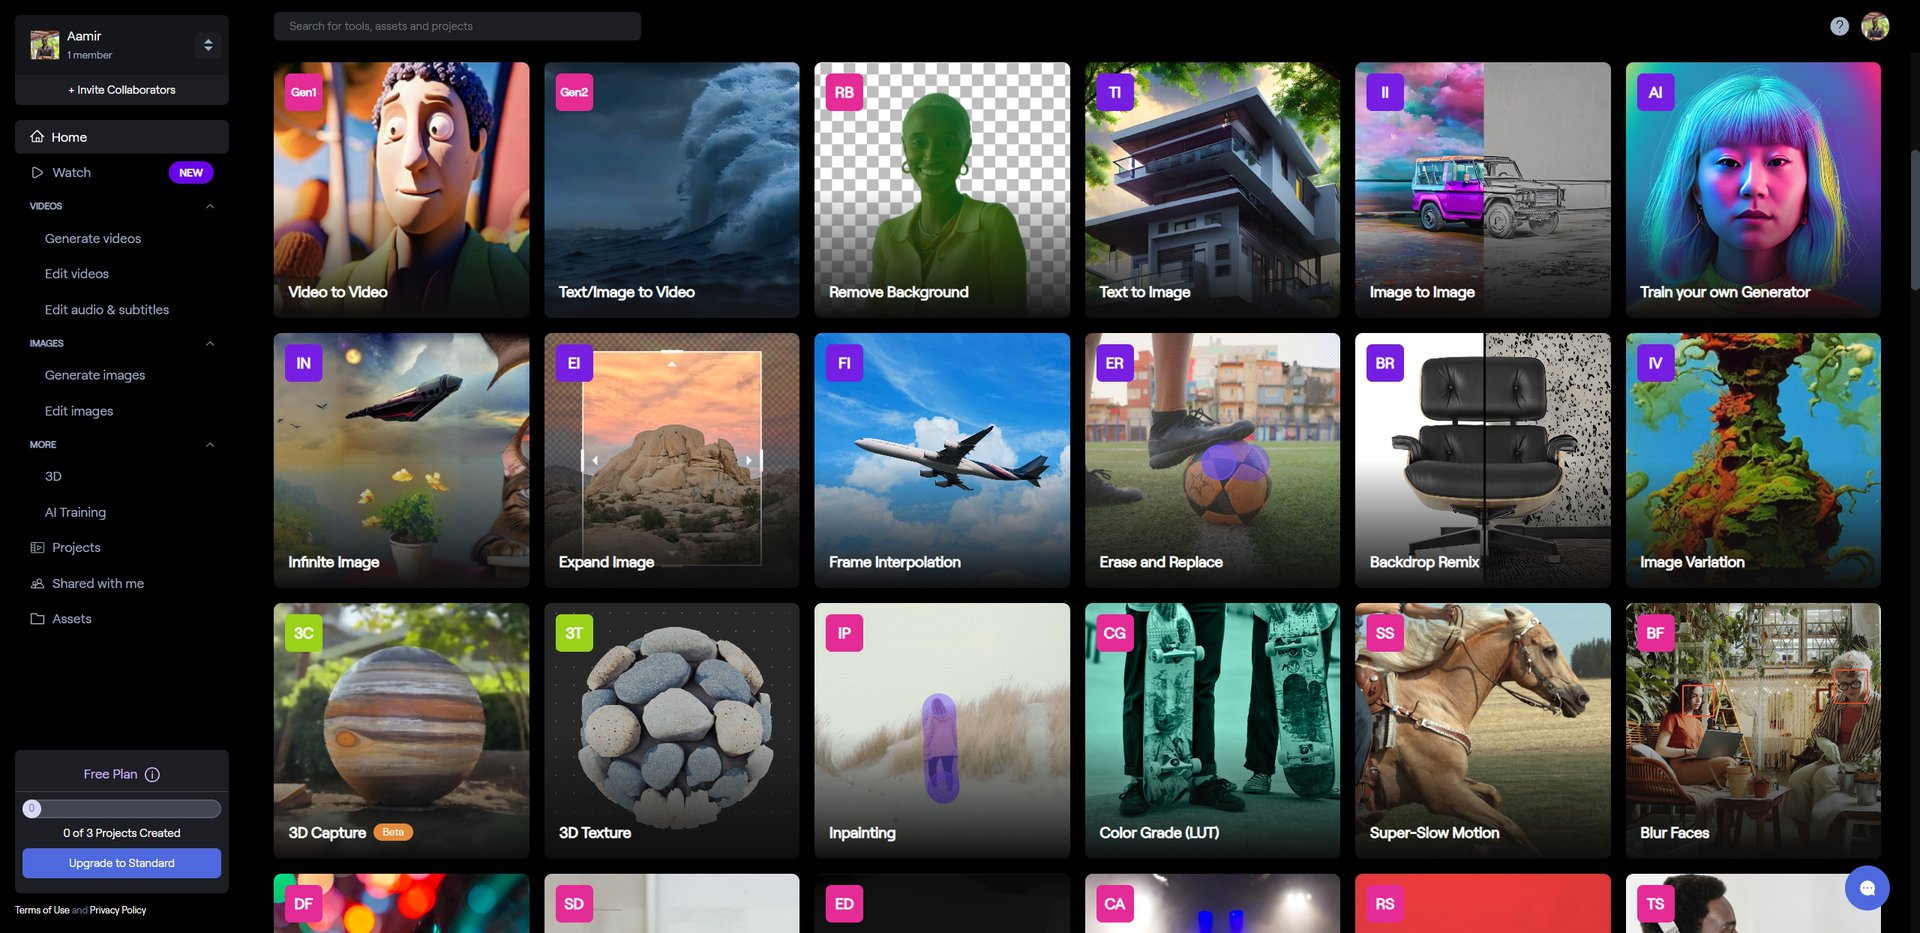Open the Aamir workspace switcher arrows

coord(208,45)
